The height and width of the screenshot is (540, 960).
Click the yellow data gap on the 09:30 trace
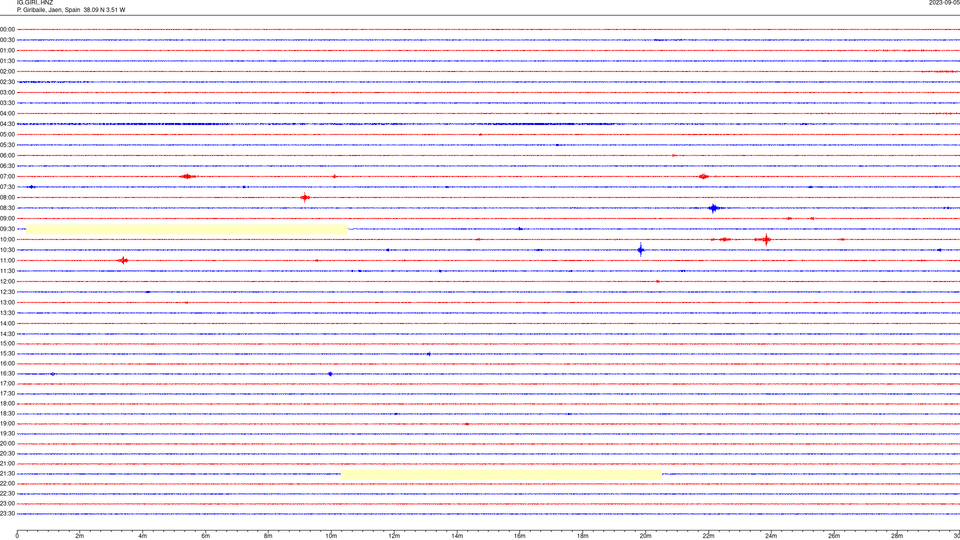(x=187, y=229)
